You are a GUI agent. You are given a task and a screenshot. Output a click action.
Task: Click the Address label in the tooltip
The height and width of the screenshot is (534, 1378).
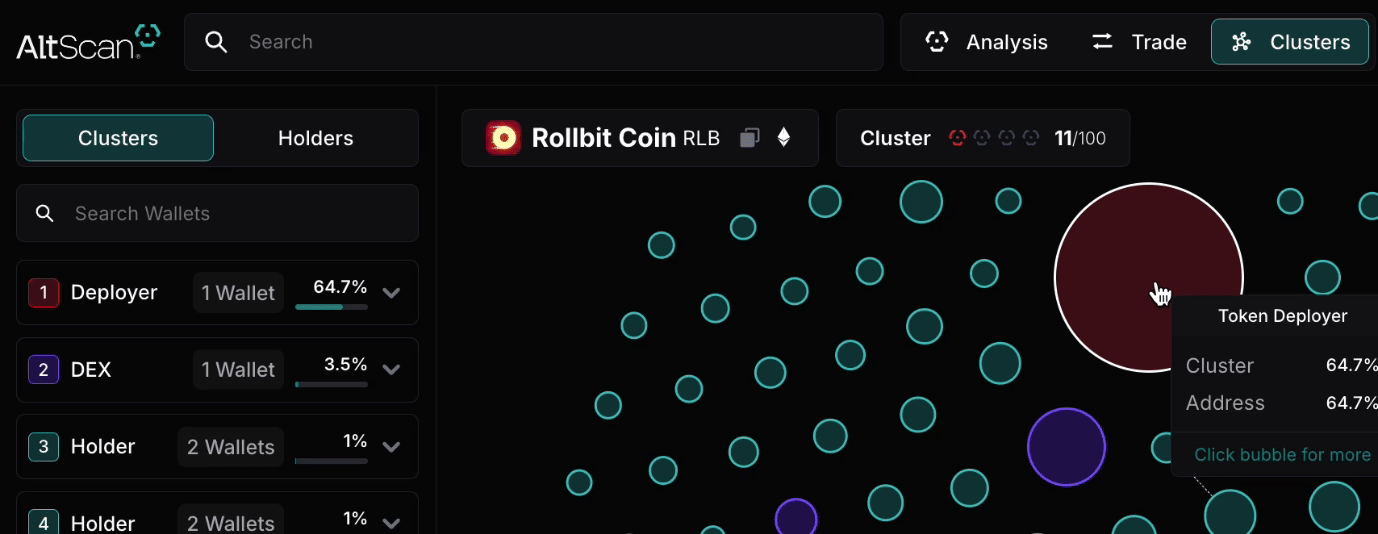[1225, 403]
